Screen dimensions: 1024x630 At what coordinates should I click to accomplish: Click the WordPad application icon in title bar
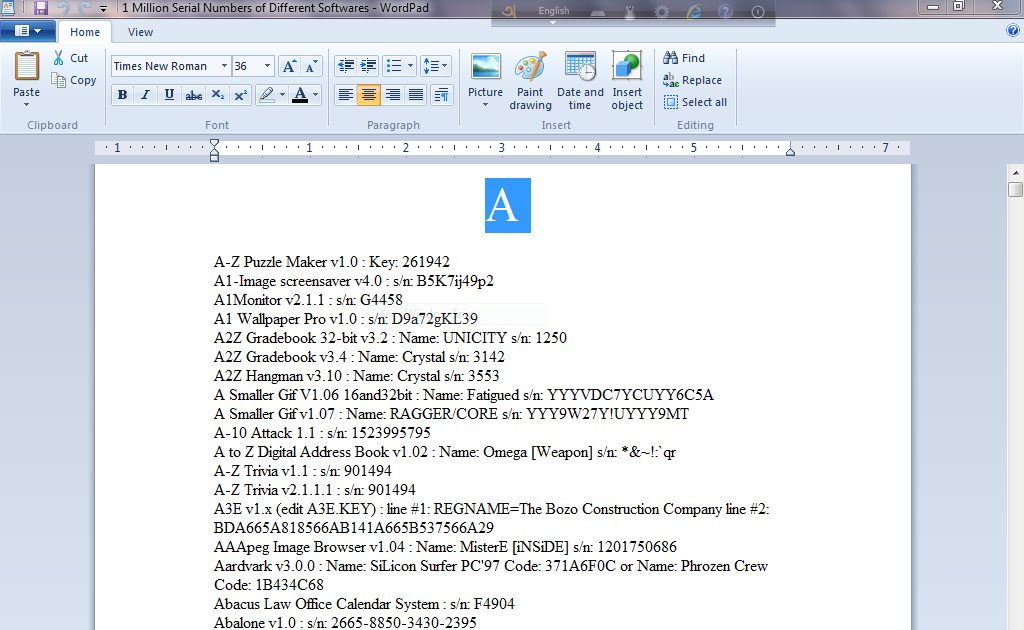click(8, 8)
